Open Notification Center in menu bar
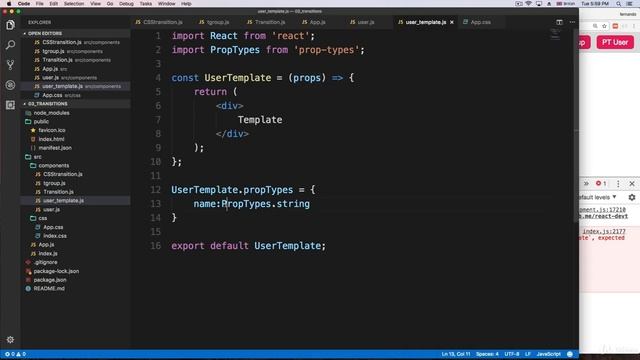 click(x=630, y=3)
